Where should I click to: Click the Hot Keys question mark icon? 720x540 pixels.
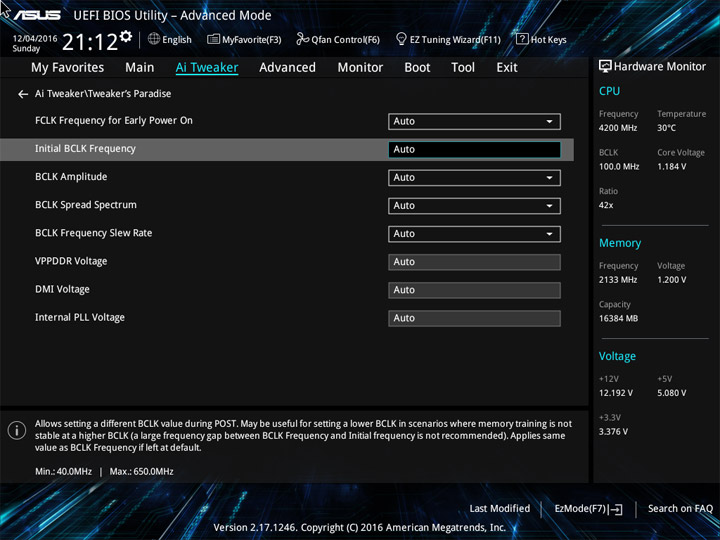[x=522, y=39]
